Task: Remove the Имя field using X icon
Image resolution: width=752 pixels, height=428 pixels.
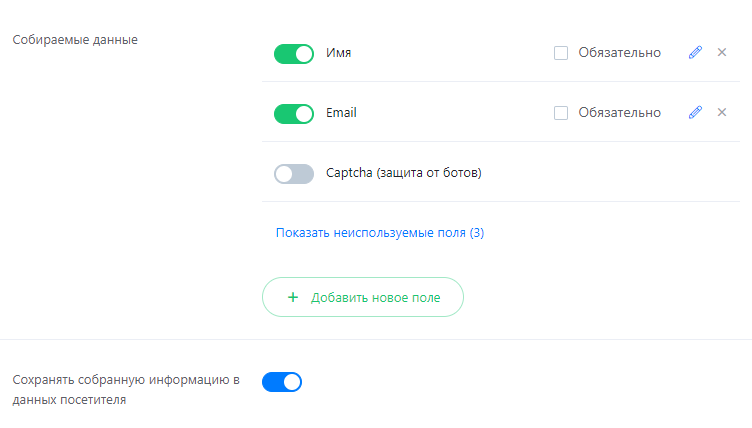Action: [722, 52]
